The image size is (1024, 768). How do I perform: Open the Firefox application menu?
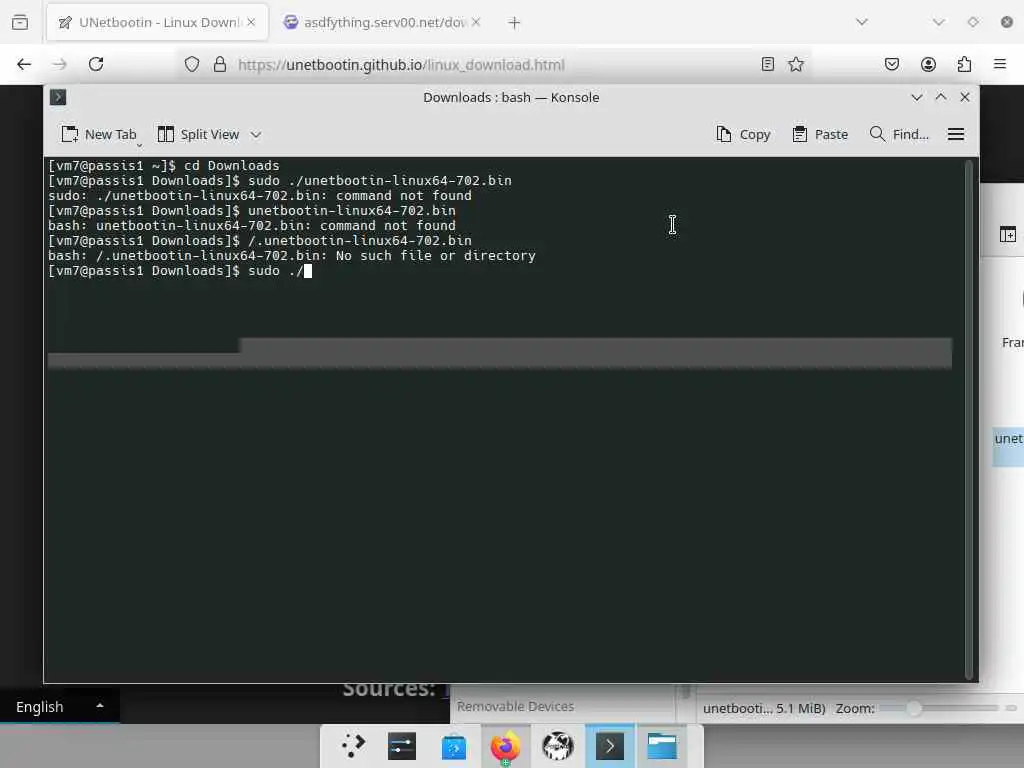tap(1000, 64)
